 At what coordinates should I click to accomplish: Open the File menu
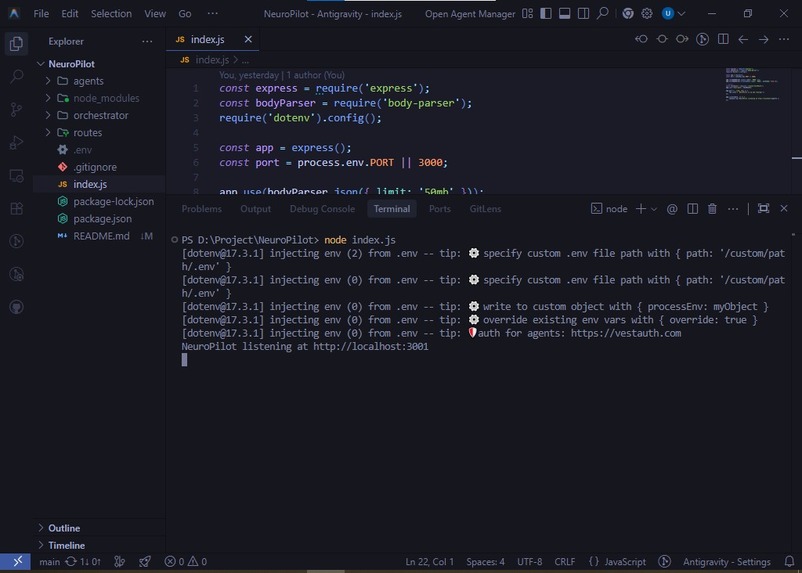[x=41, y=14]
